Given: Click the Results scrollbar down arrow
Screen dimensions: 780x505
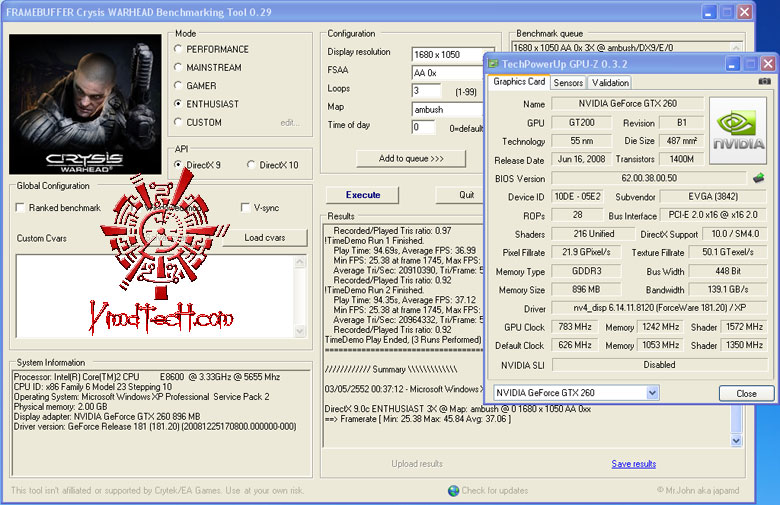Looking at the screenshot, I should click(x=736, y=440).
